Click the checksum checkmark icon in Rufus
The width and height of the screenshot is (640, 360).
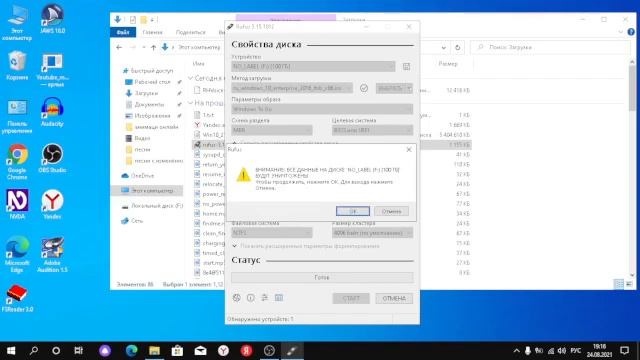coord(364,88)
